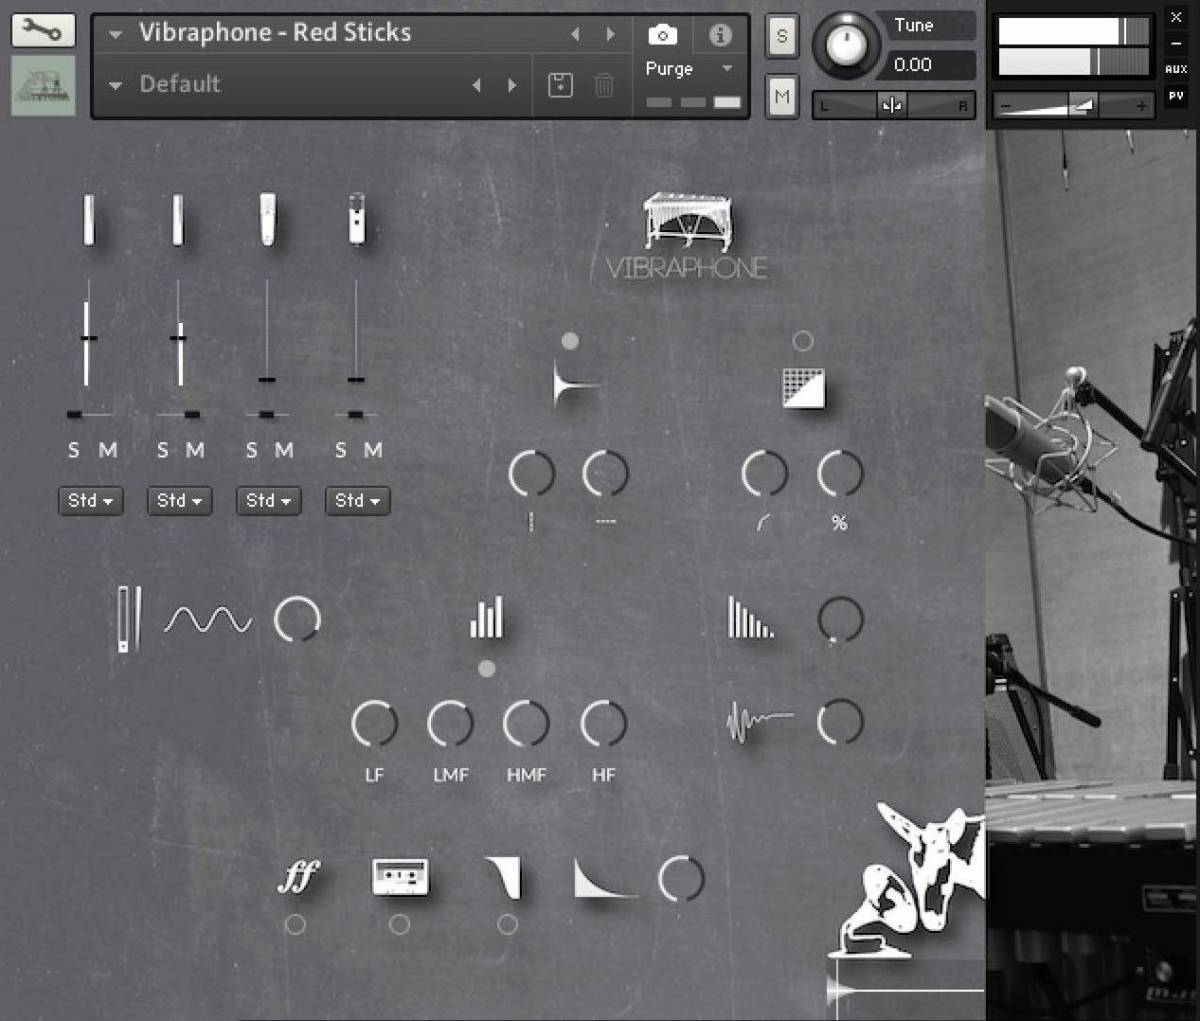This screenshot has width=1200, height=1021.
Task: Enable the Mute button in the Kontakt header
Action: pyautogui.click(x=781, y=97)
